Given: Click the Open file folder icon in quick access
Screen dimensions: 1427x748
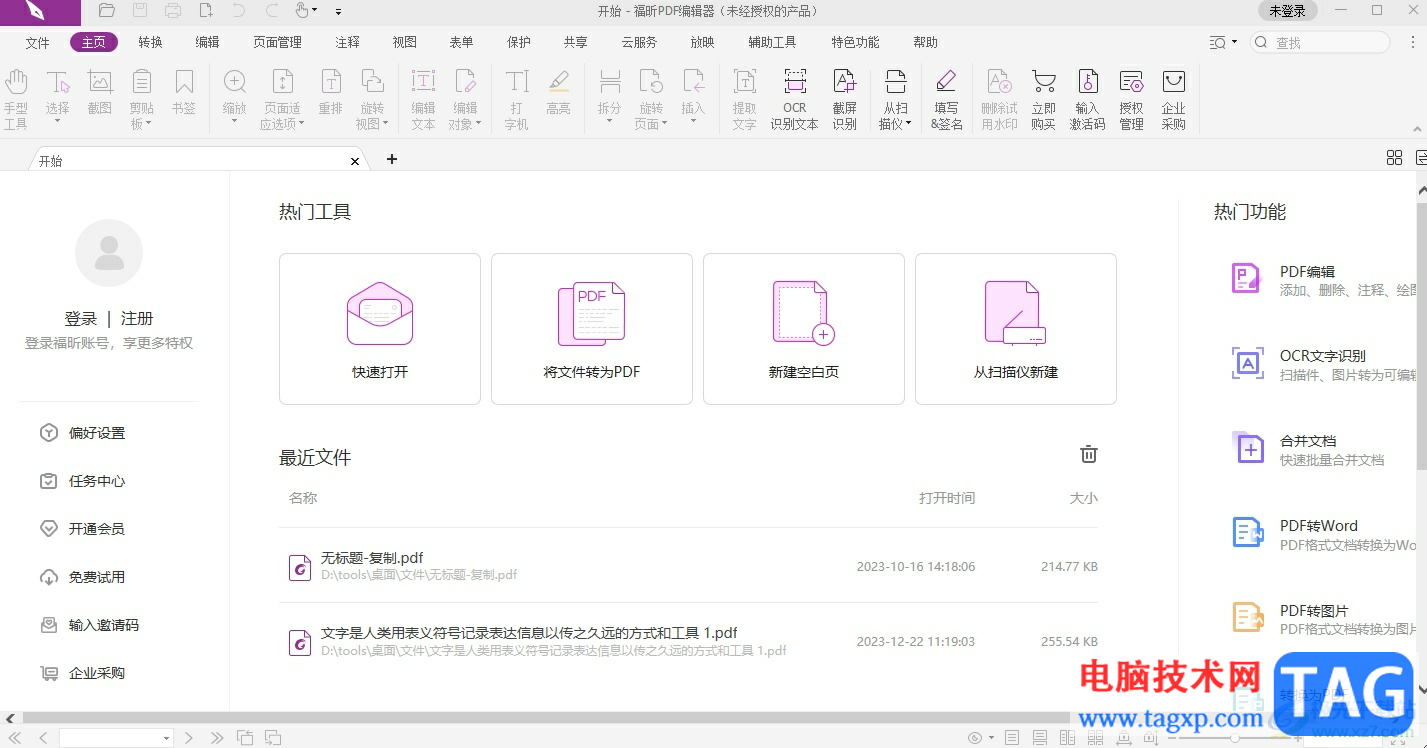Looking at the screenshot, I should (107, 11).
